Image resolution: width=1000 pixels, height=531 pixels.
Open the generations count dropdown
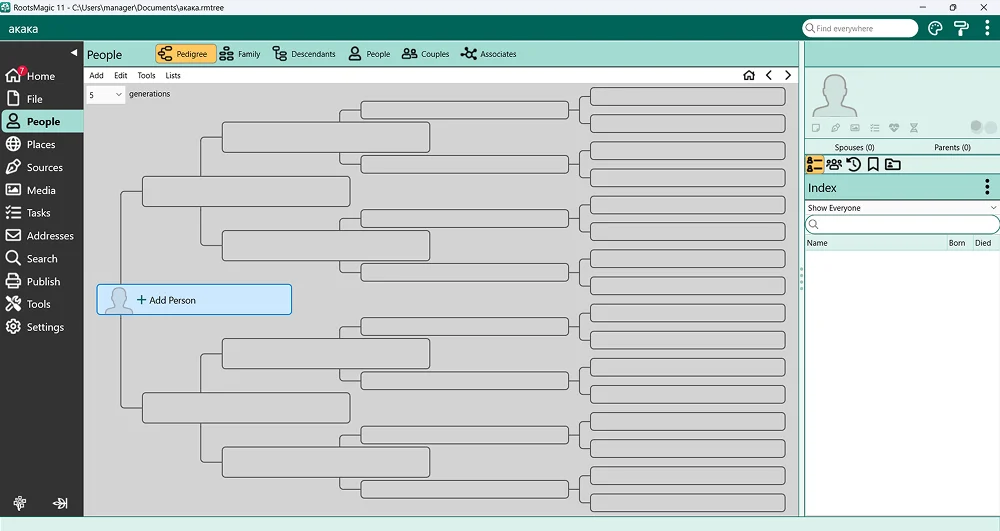coord(105,95)
